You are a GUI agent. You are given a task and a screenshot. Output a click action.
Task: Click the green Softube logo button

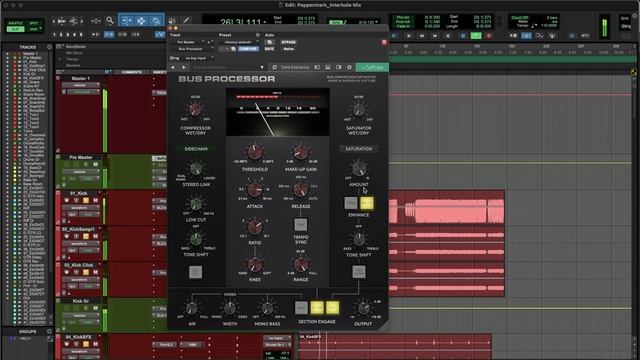[372, 67]
